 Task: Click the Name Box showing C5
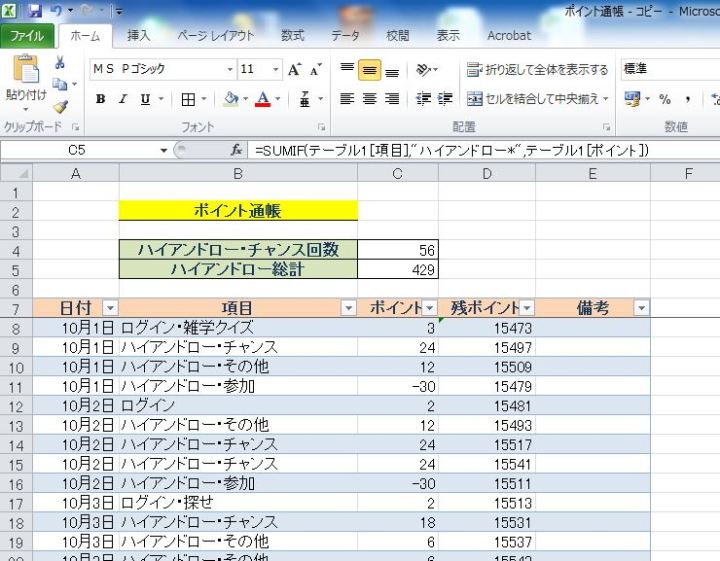pyautogui.click(x=80, y=150)
